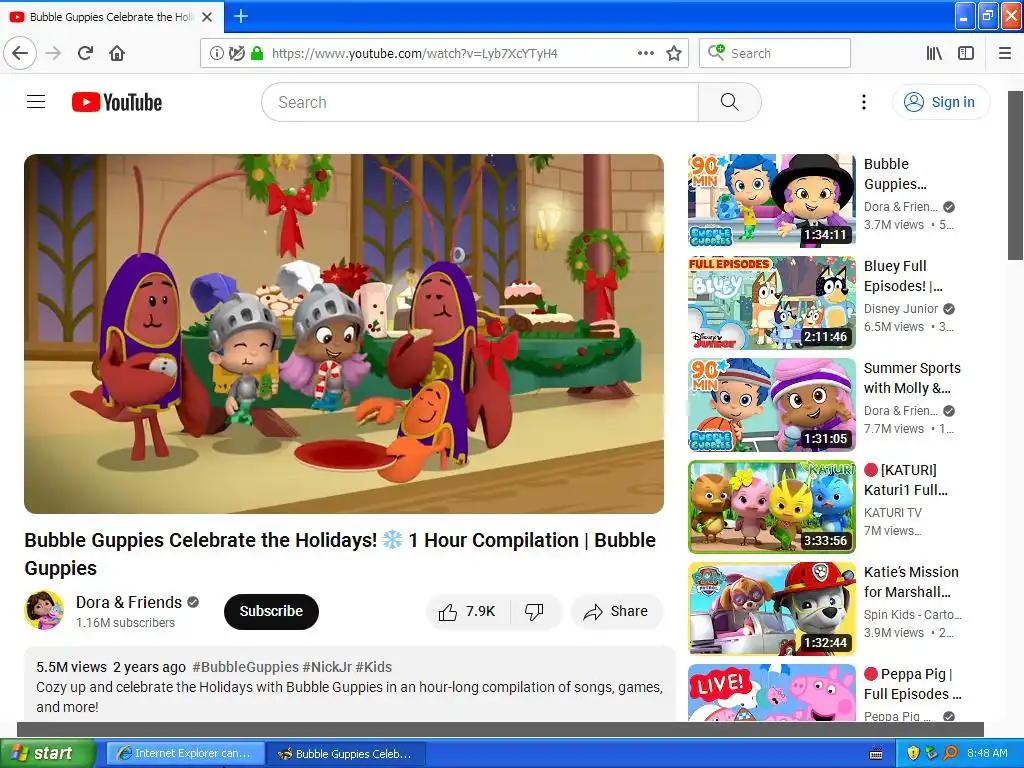Open the browser home page icon
Viewport: 1024px width, 768px height.
[117, 53]
